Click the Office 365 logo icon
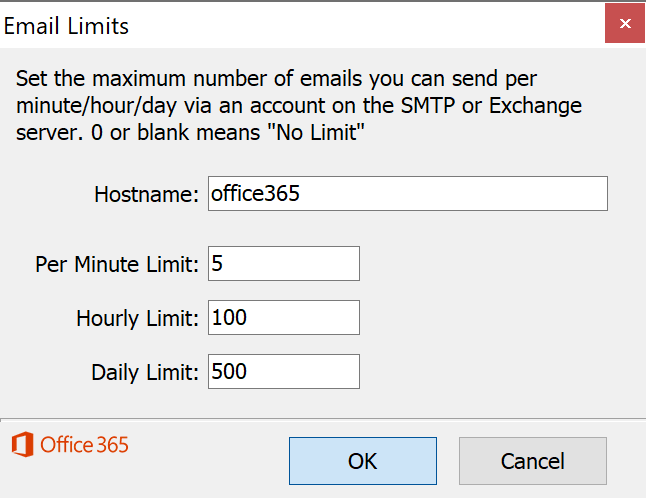Image resolution: width=646 pixels, height=498 pixels. [x=23, y=444]
